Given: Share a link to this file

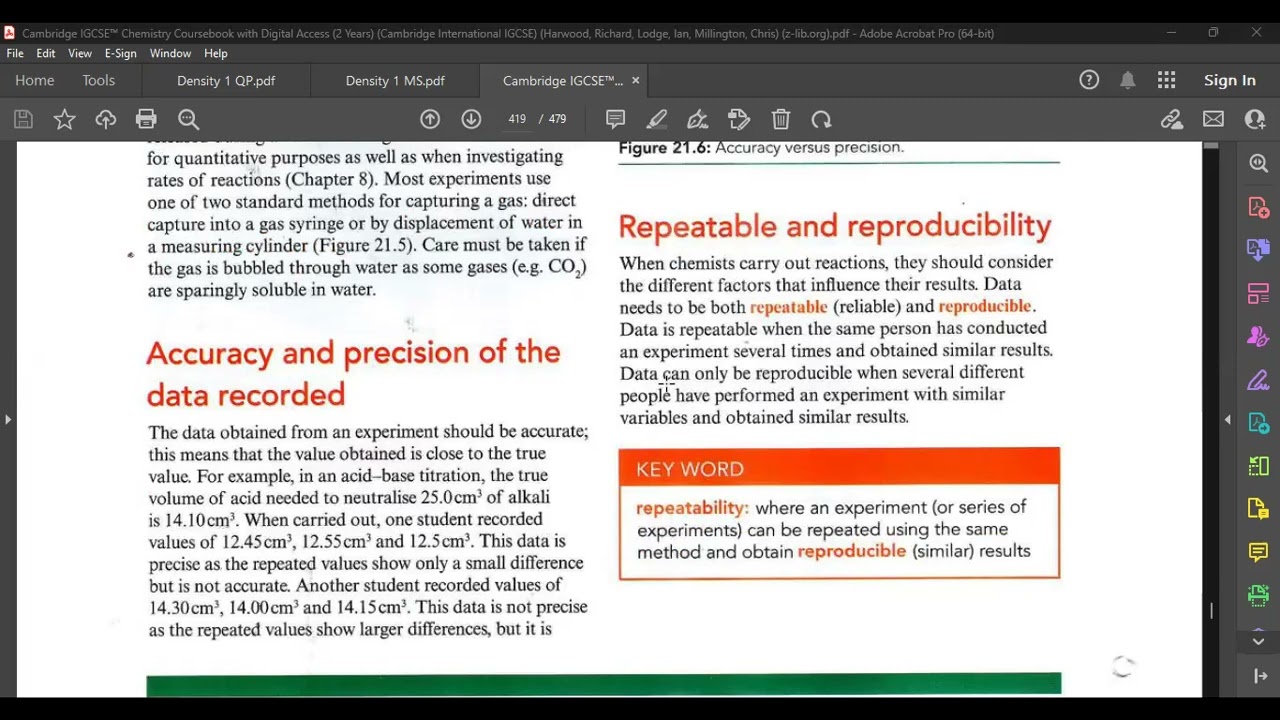Looking at the screenshot, I should (x=1172, y=120).
